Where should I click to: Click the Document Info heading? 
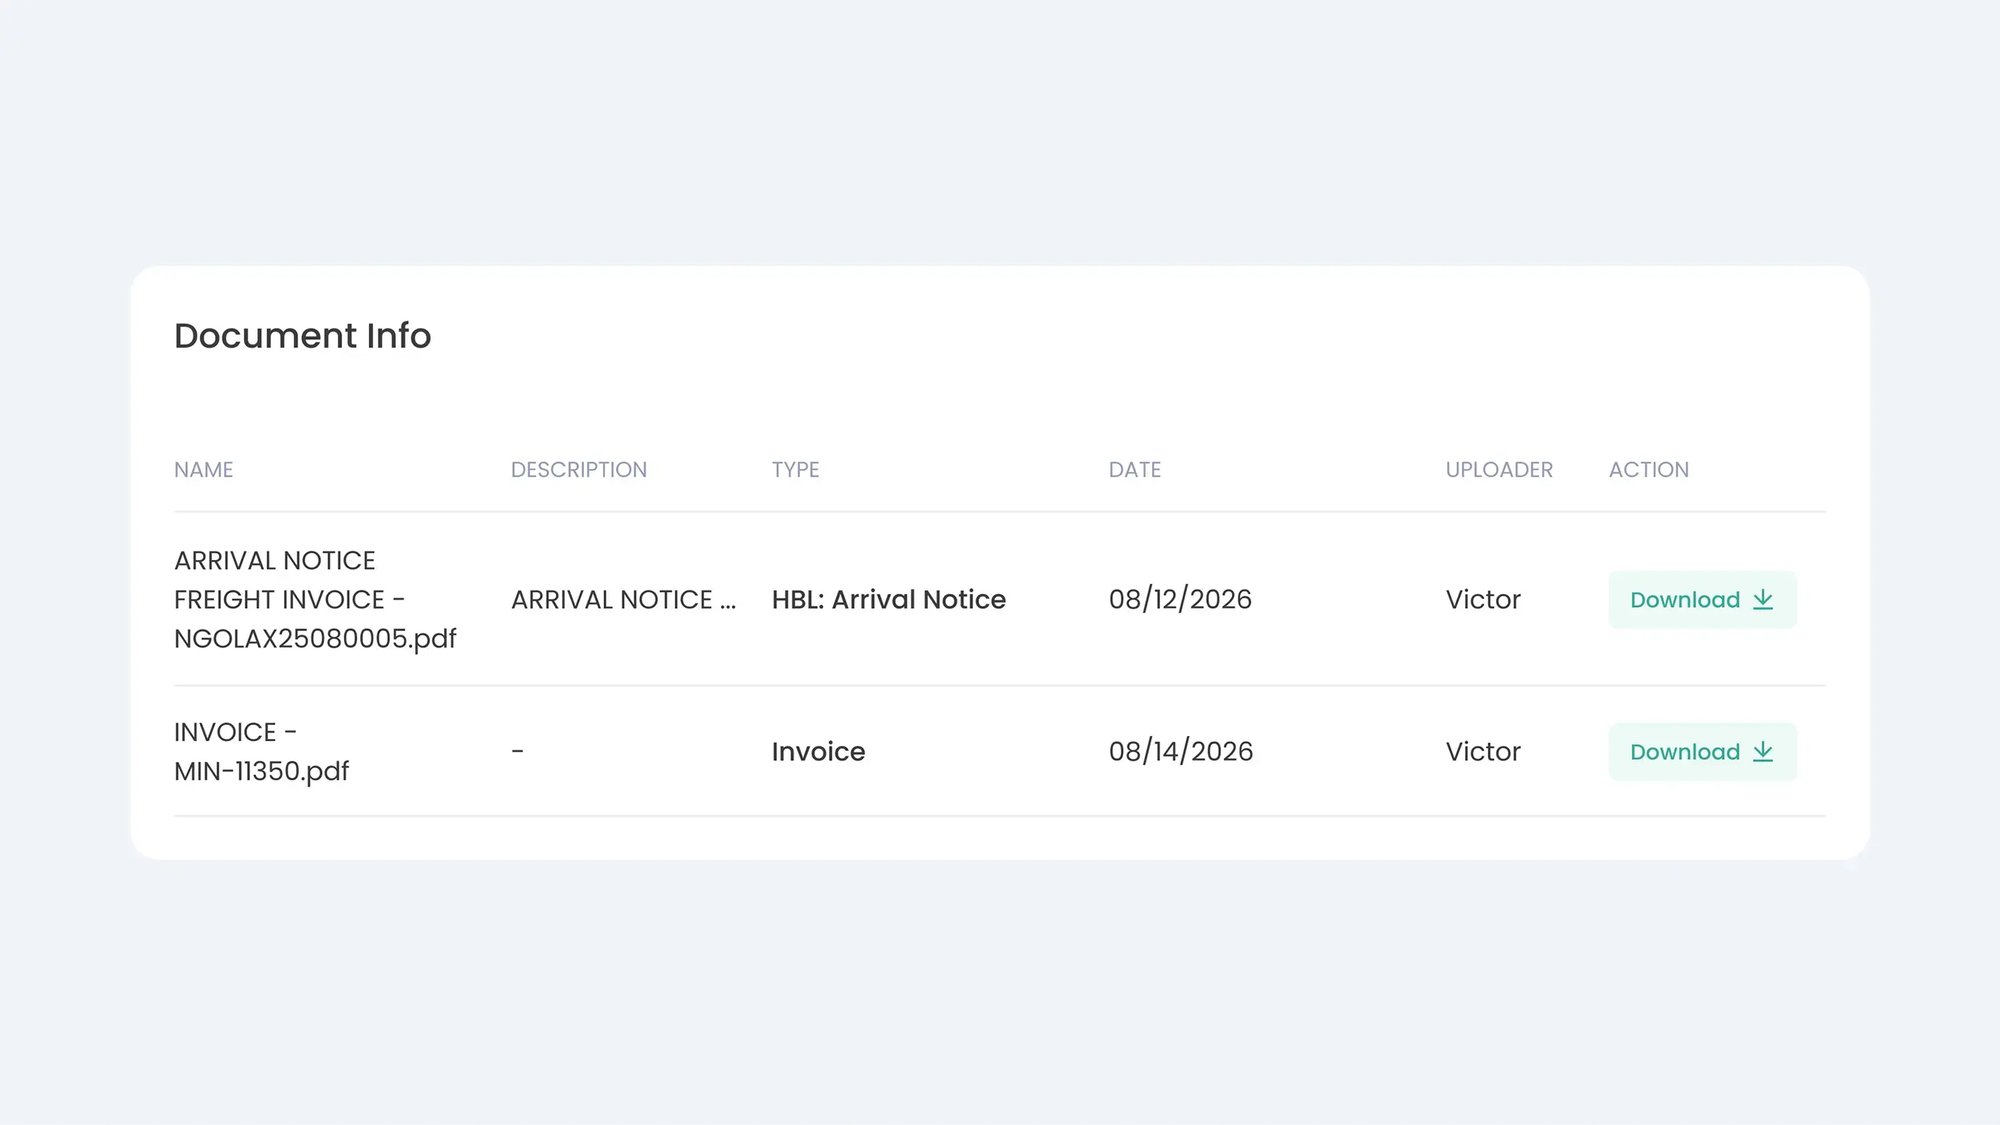tap(302, 336)
